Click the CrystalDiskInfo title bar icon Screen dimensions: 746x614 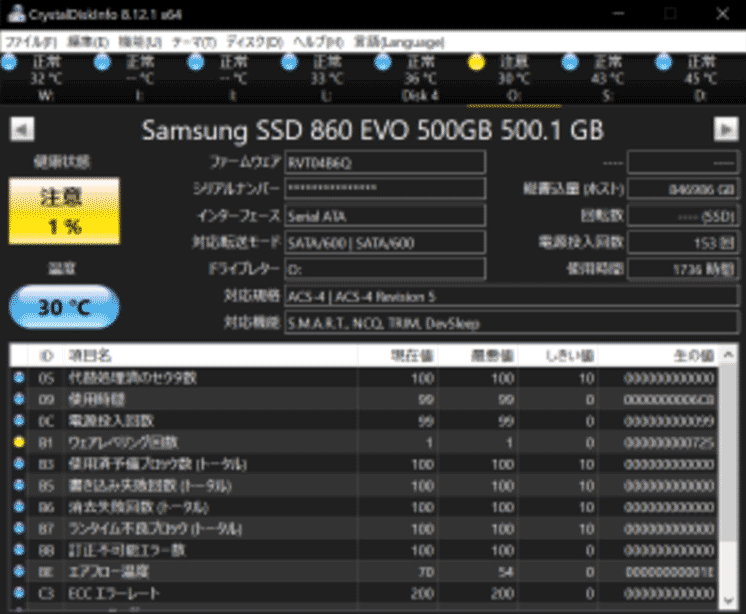tap(16, 13)
